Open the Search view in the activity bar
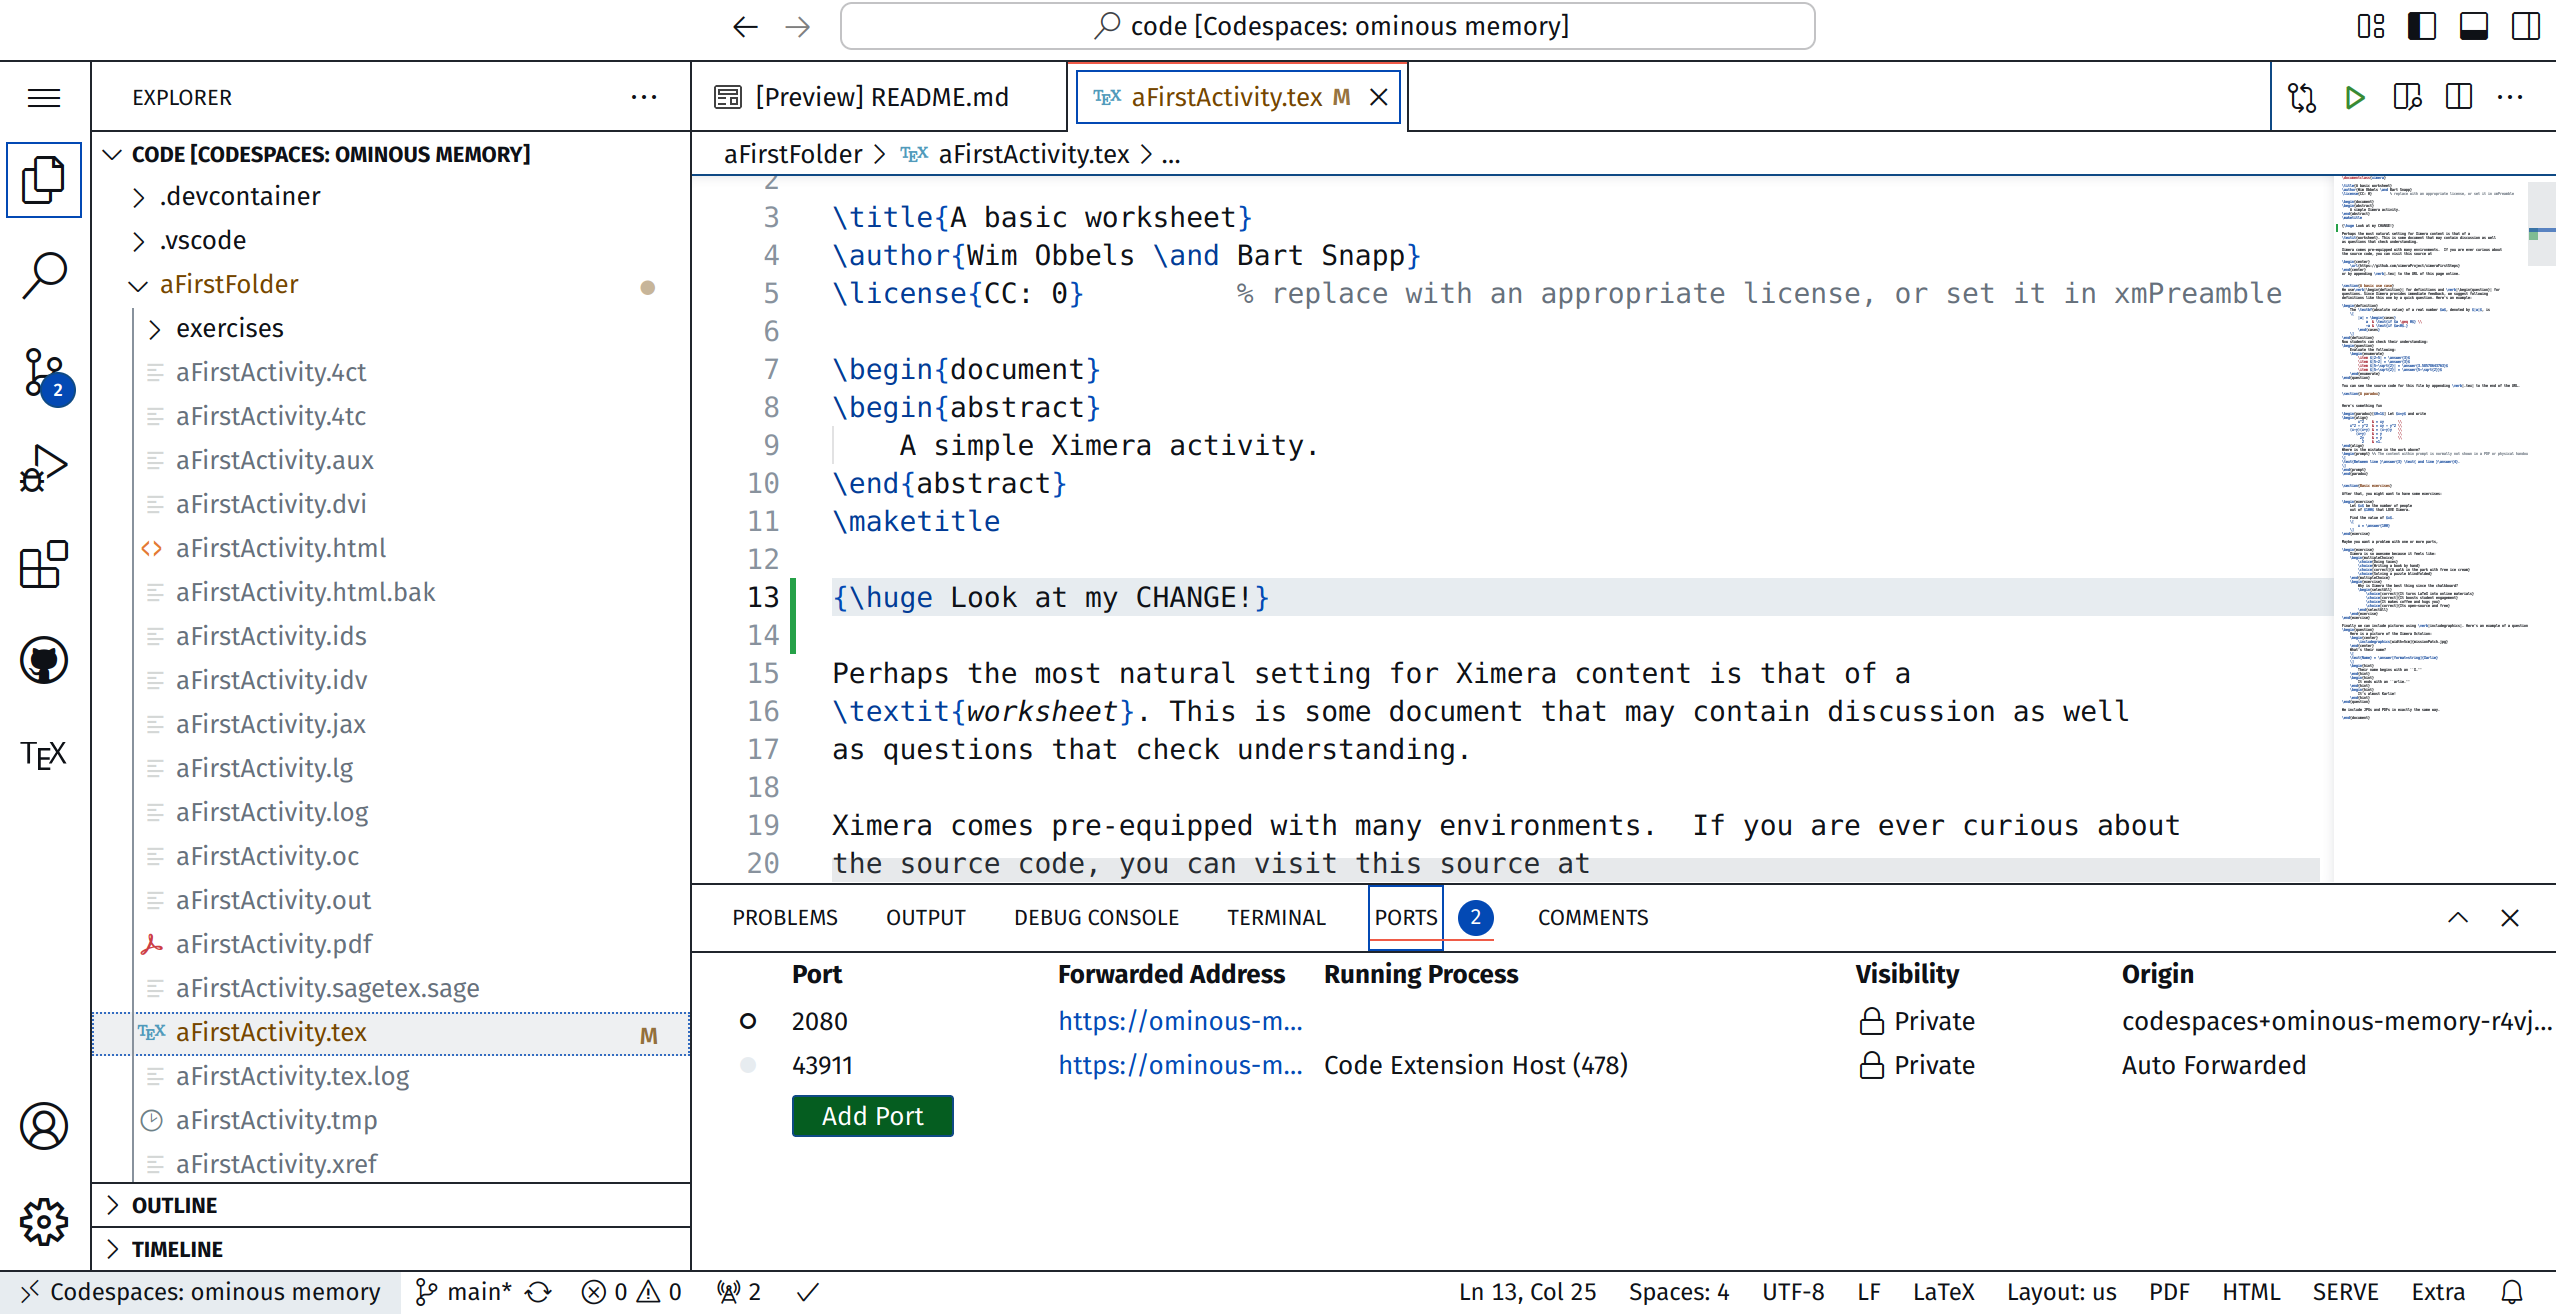2556x1314 pixels. point(43,275)
